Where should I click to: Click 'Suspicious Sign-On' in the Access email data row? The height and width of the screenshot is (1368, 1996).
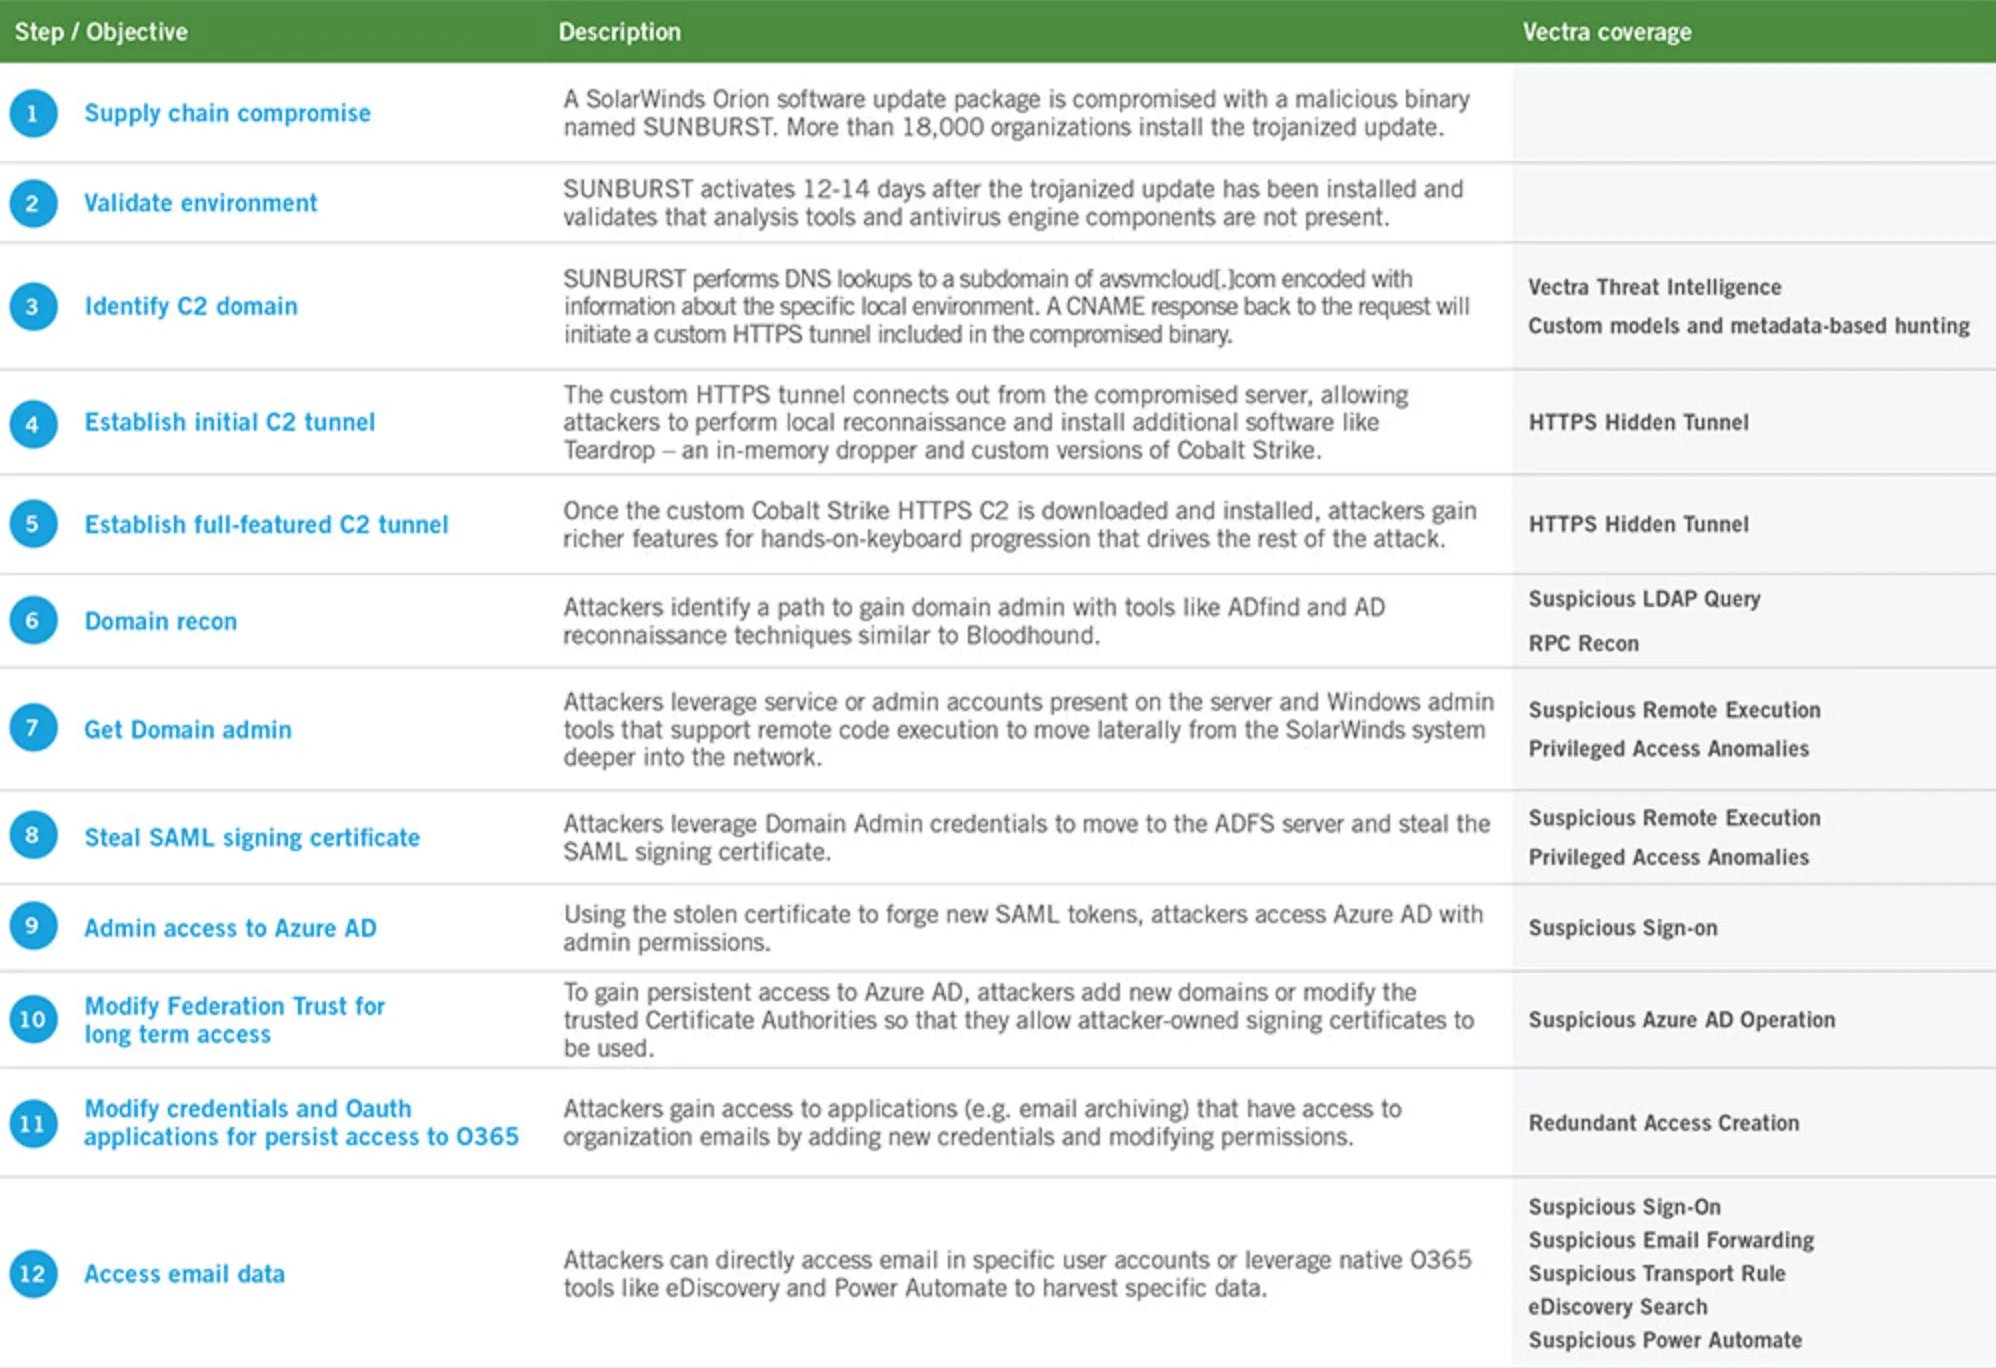tap(1624, 1207)
